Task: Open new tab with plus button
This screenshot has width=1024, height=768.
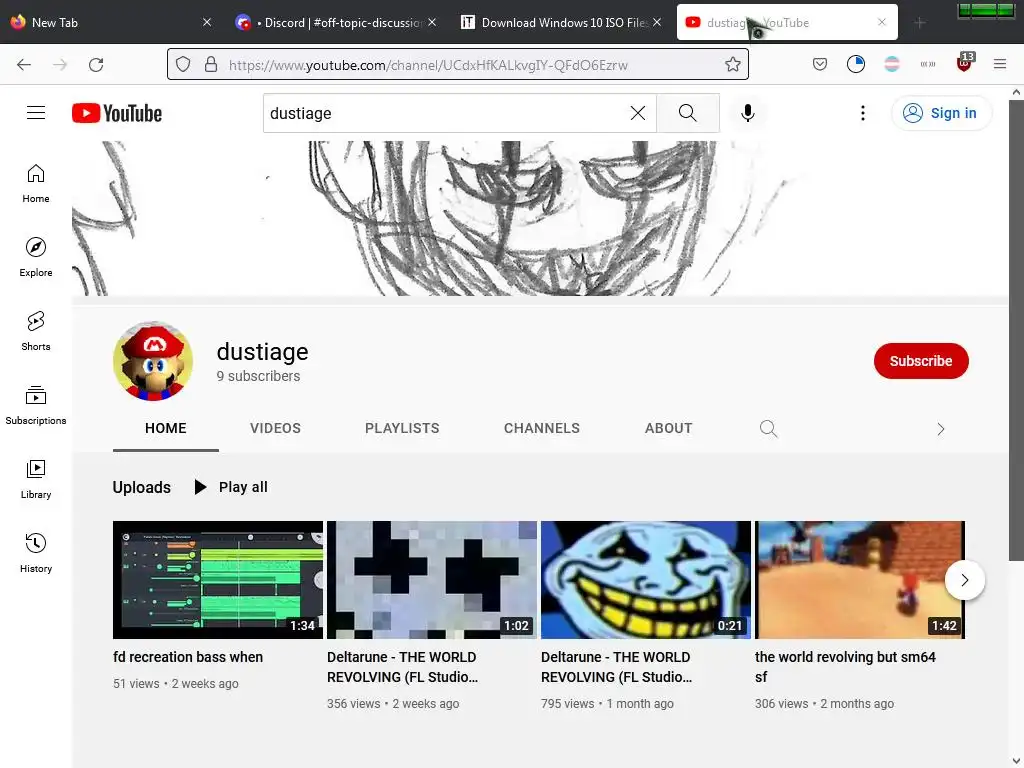Action: [920, 23]
